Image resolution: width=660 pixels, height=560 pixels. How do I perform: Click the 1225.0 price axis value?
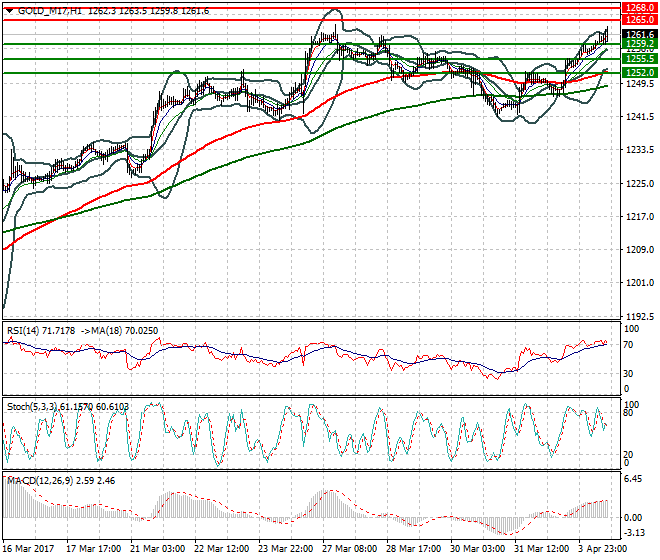click(640, 184)
